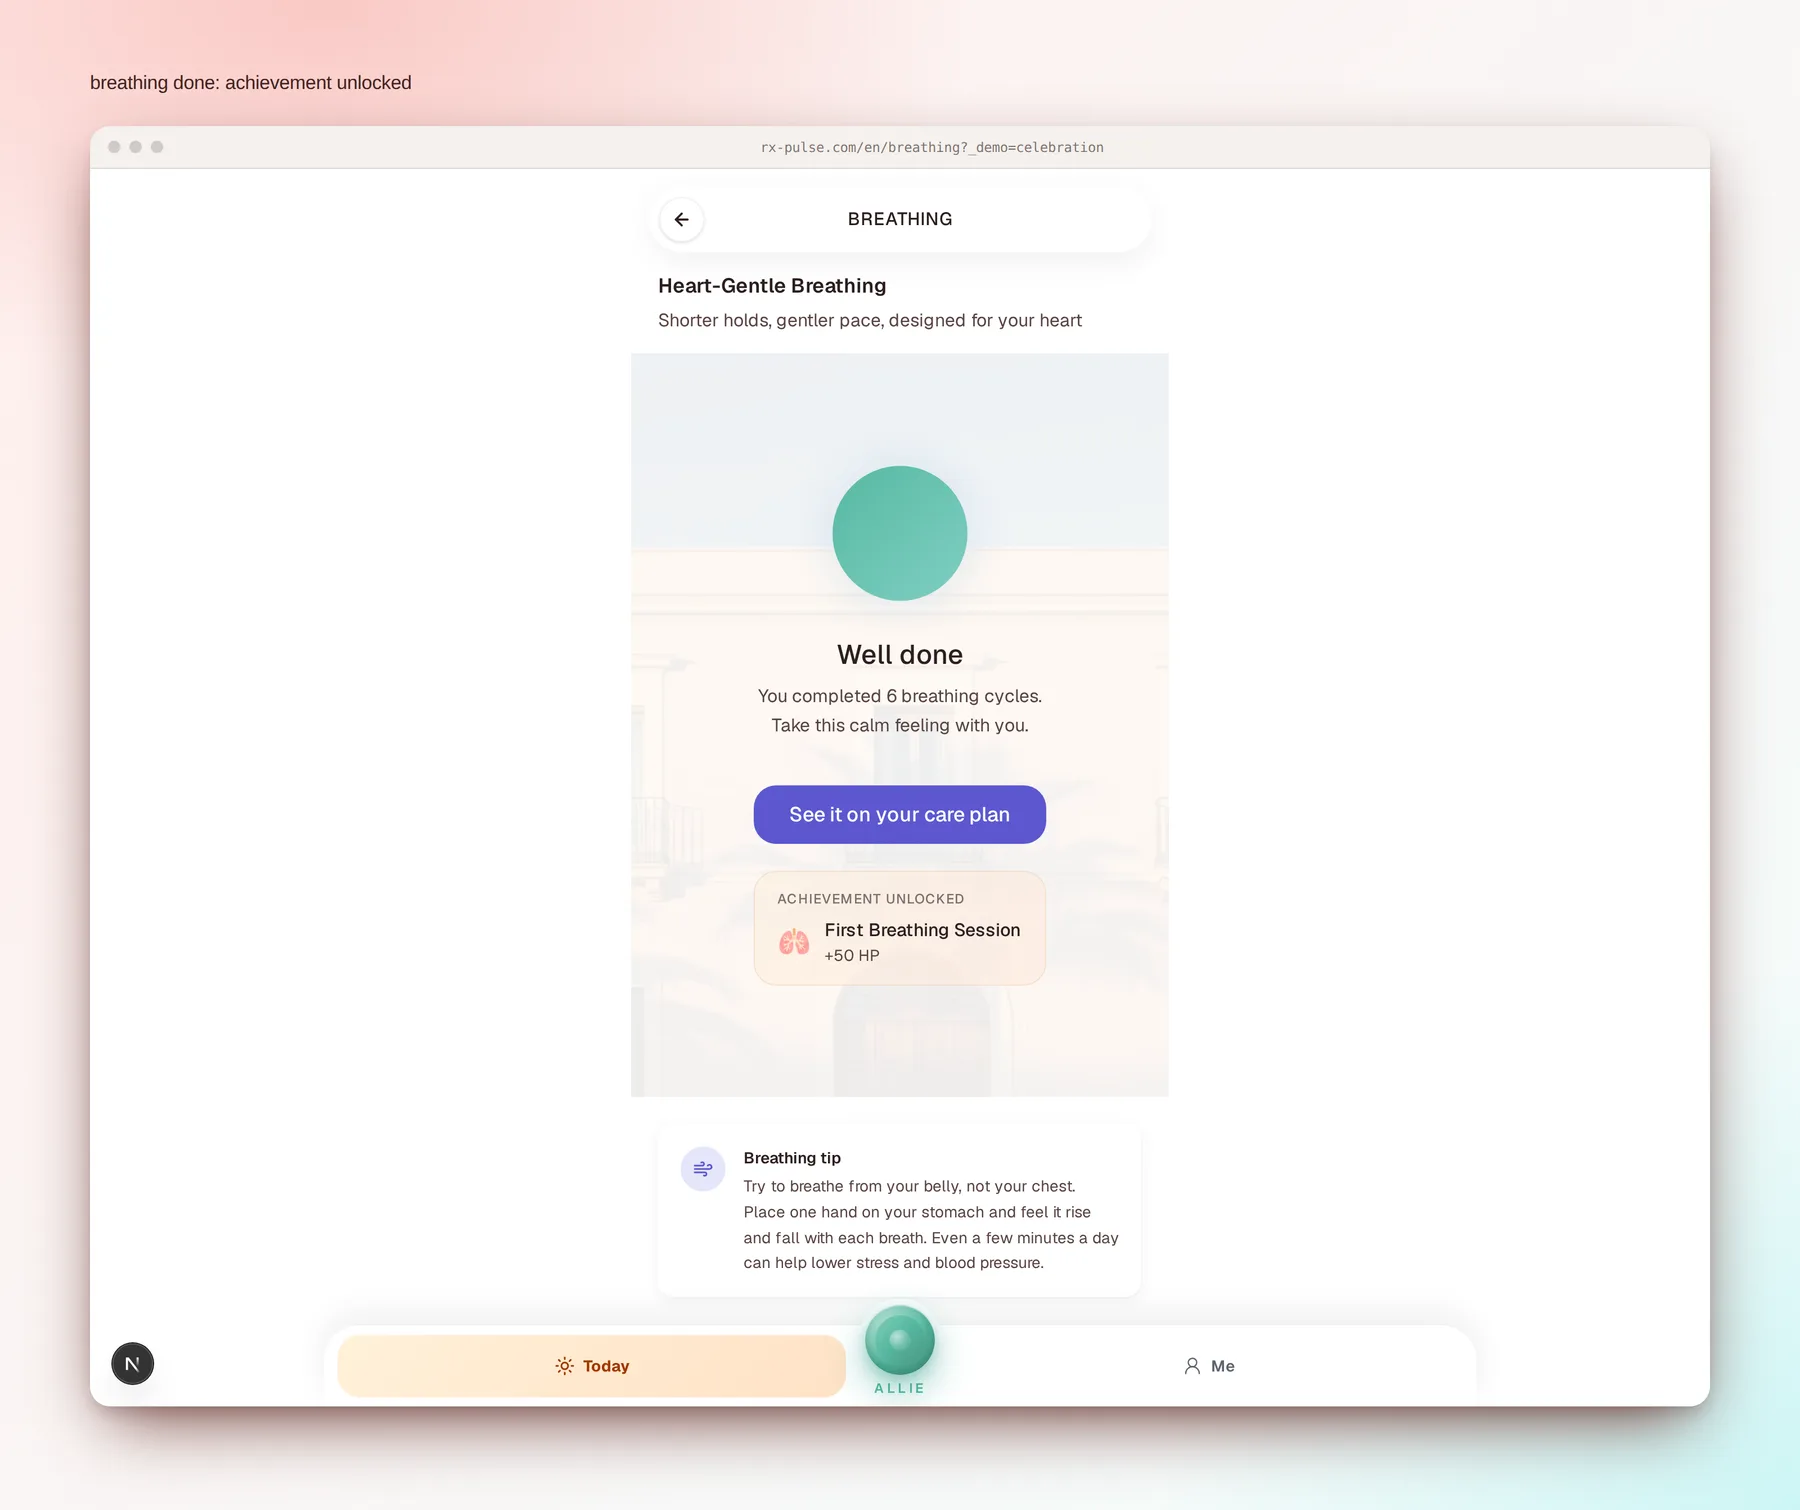Click 'You completed 6 breathing cycles.' text
The height and width of the screenshot is (1510, 1800).
(900, 696)
